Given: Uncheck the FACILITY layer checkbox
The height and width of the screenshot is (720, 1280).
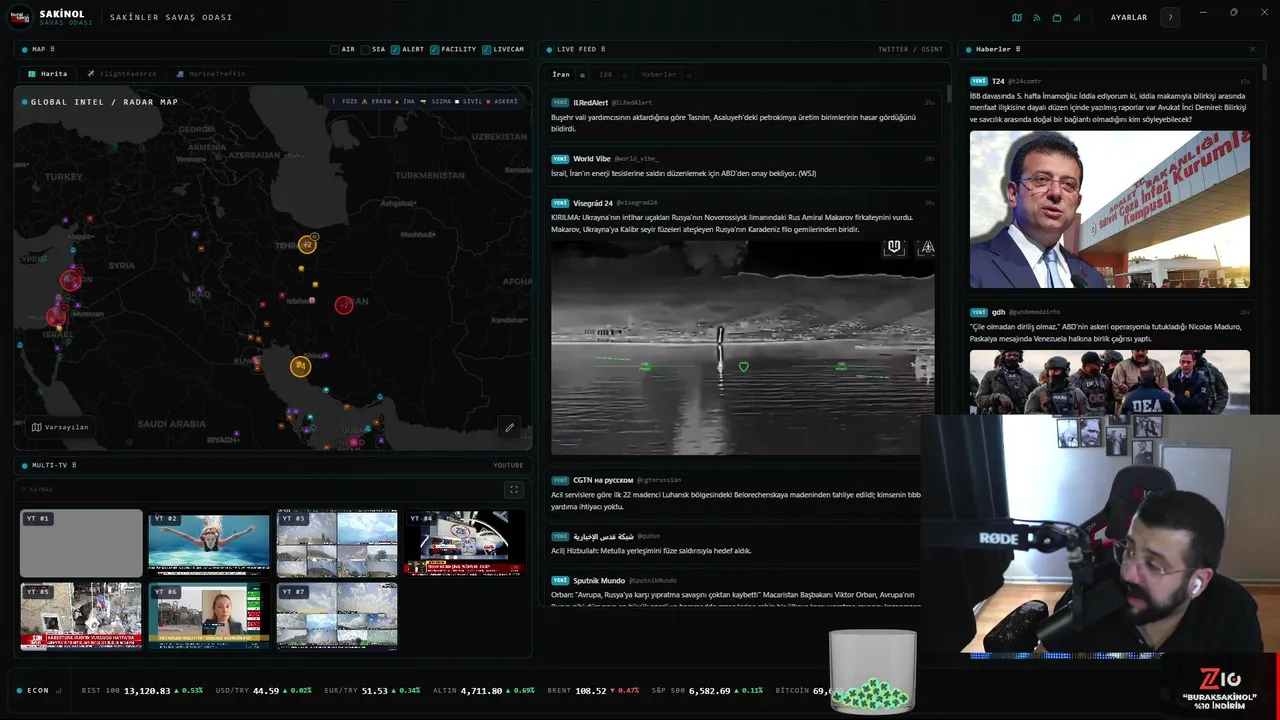Looking at the screenshot, I should (x=434, y=49).
